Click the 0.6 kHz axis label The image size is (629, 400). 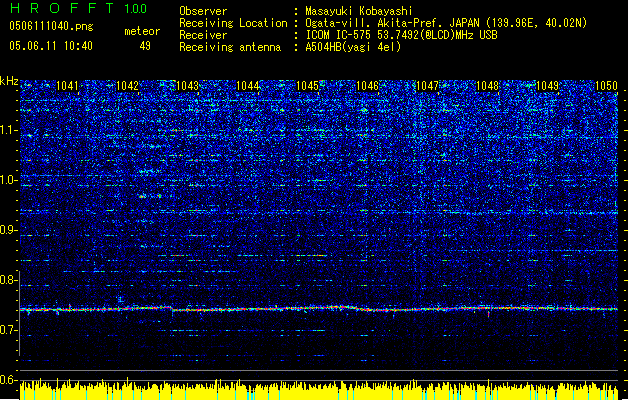7,380
